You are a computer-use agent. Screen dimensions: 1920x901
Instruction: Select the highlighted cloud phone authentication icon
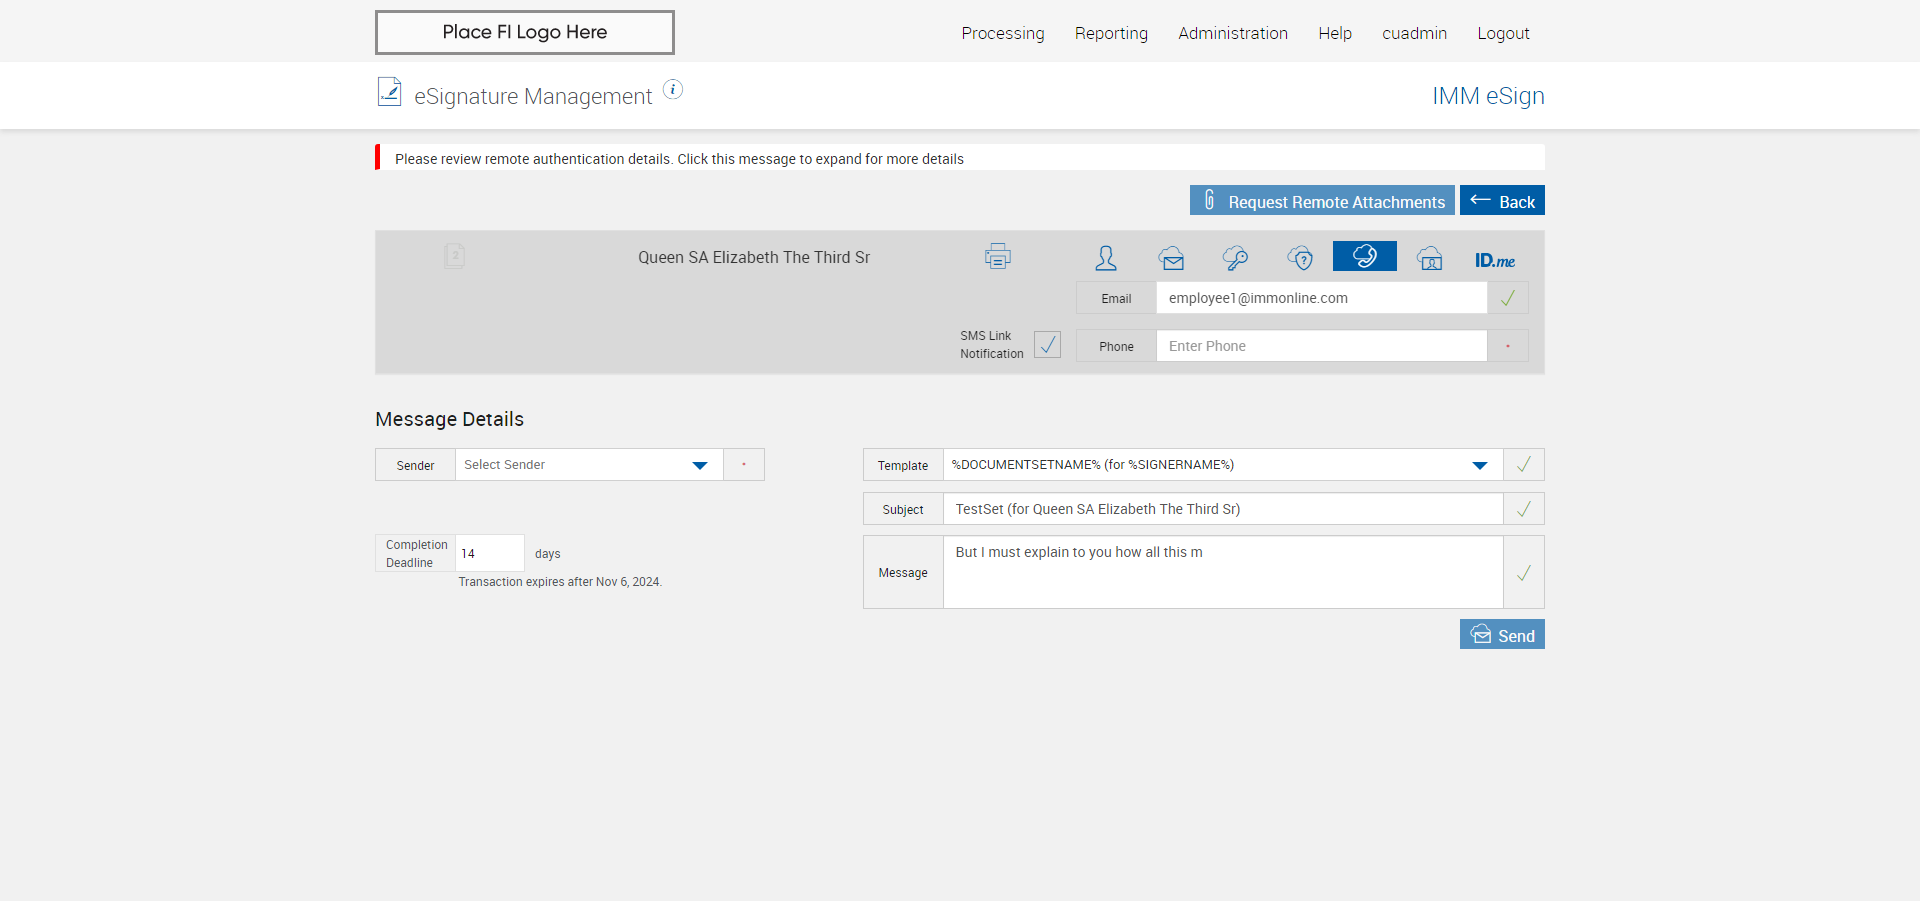pyautogui.click(x=1364, y=256)
